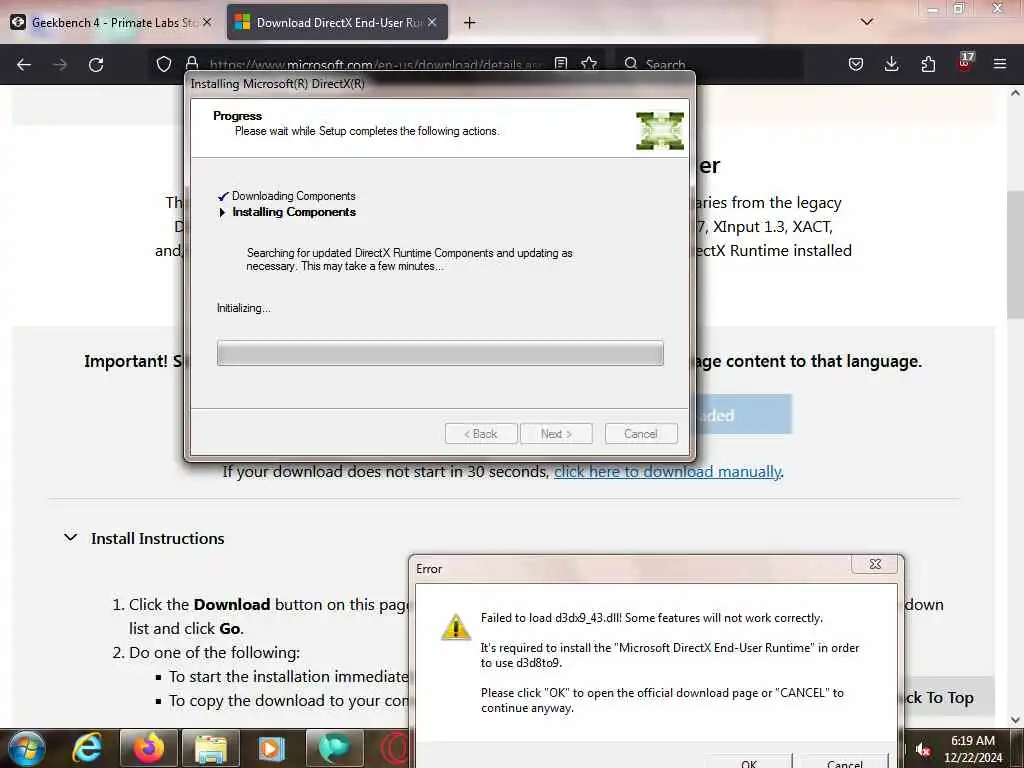The width and height of the screenshot is (1024, 768).
Task: Click Back in DirectX installer
Action: [x=481, y=434]
